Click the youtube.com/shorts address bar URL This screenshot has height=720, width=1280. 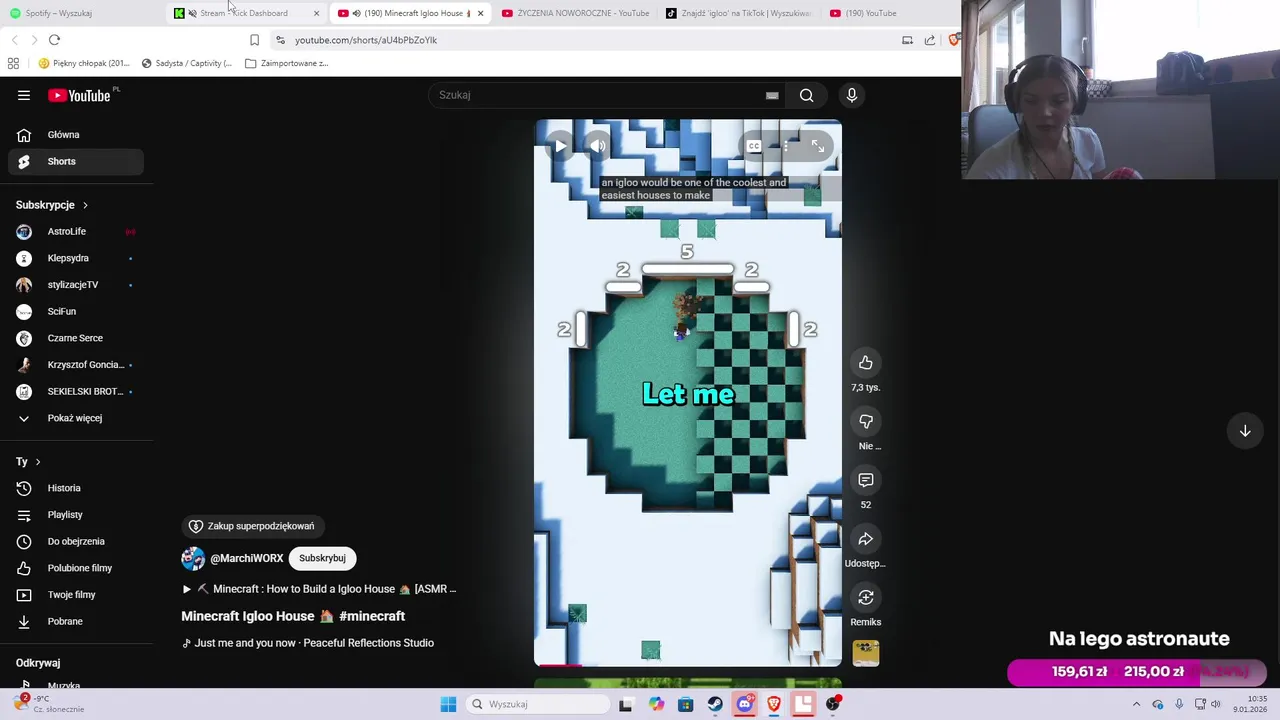click(366, 40)
